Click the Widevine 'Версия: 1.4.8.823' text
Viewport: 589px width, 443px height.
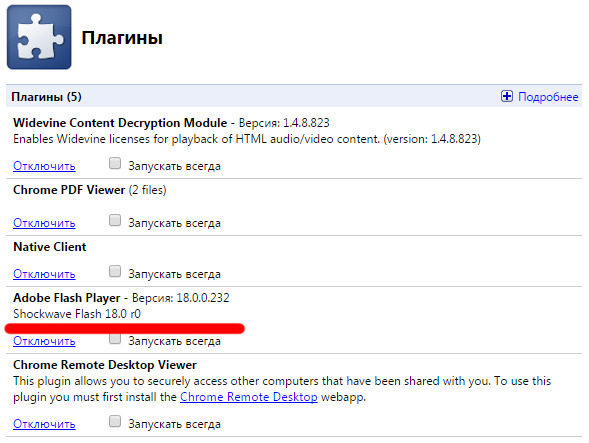[284, 123]
